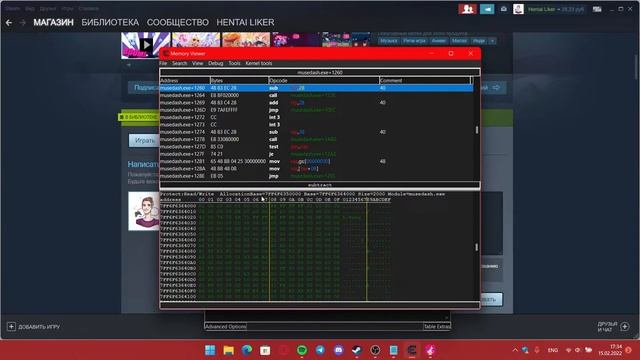Image resolution: width=640 pixels, height=360 pixels.
Task: Select disassembly row musedash.exe+128E jmp
Action: click(x=316, y=176)
